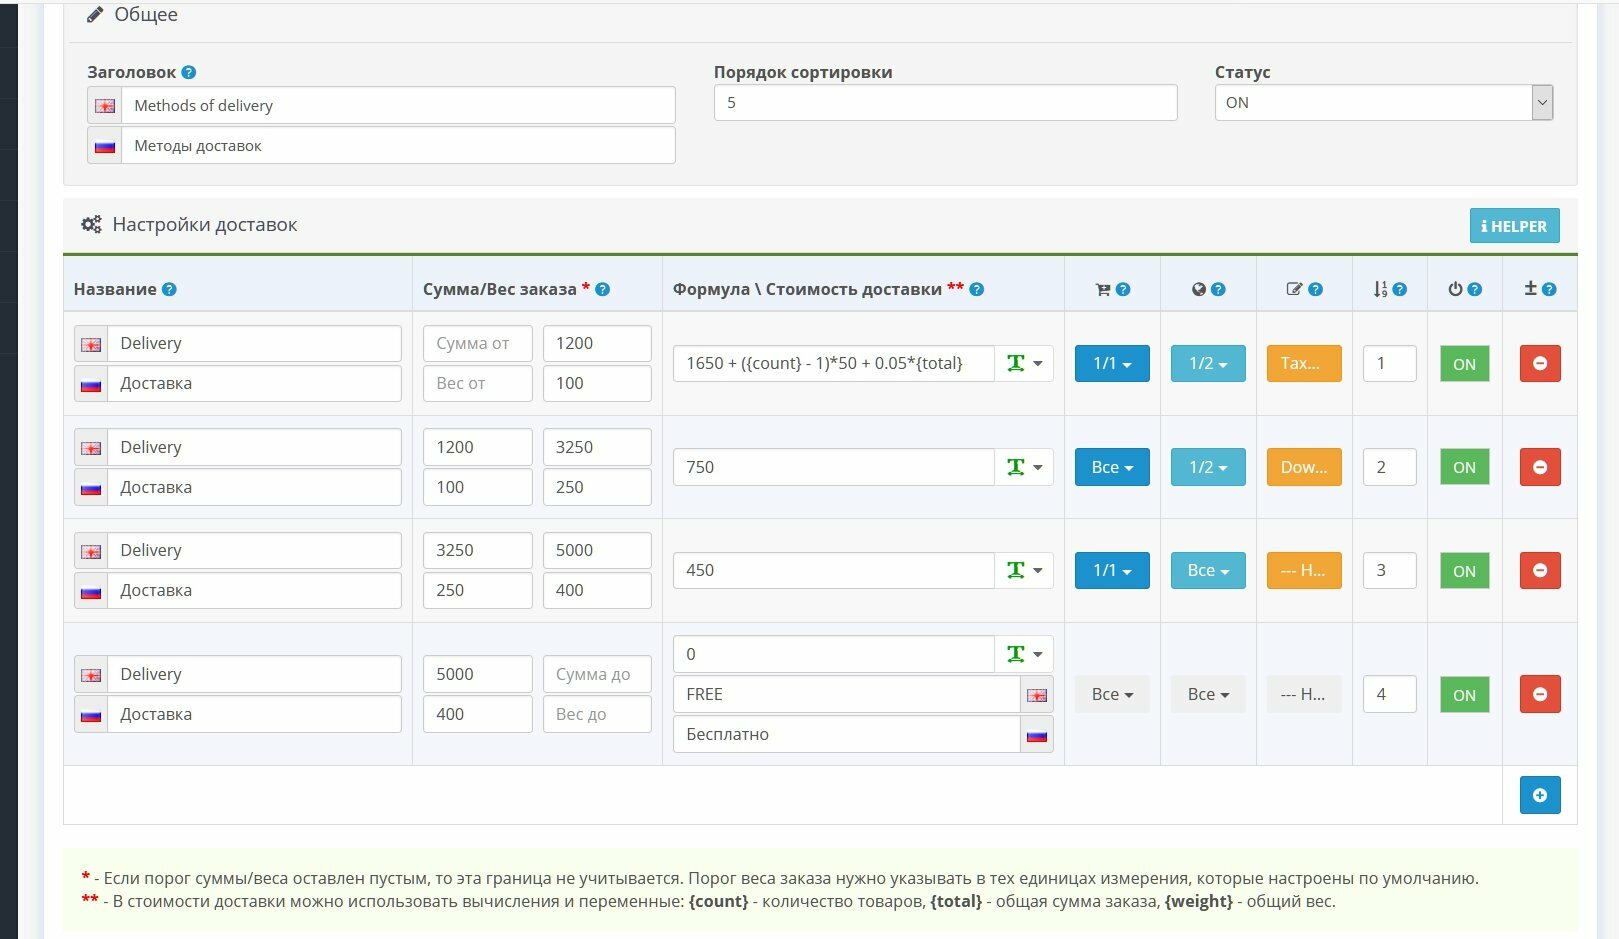Open the Все geo zone dropdown in third row
The width and height of the screenshot is (1619, 939).
[x=1208, y=570]
